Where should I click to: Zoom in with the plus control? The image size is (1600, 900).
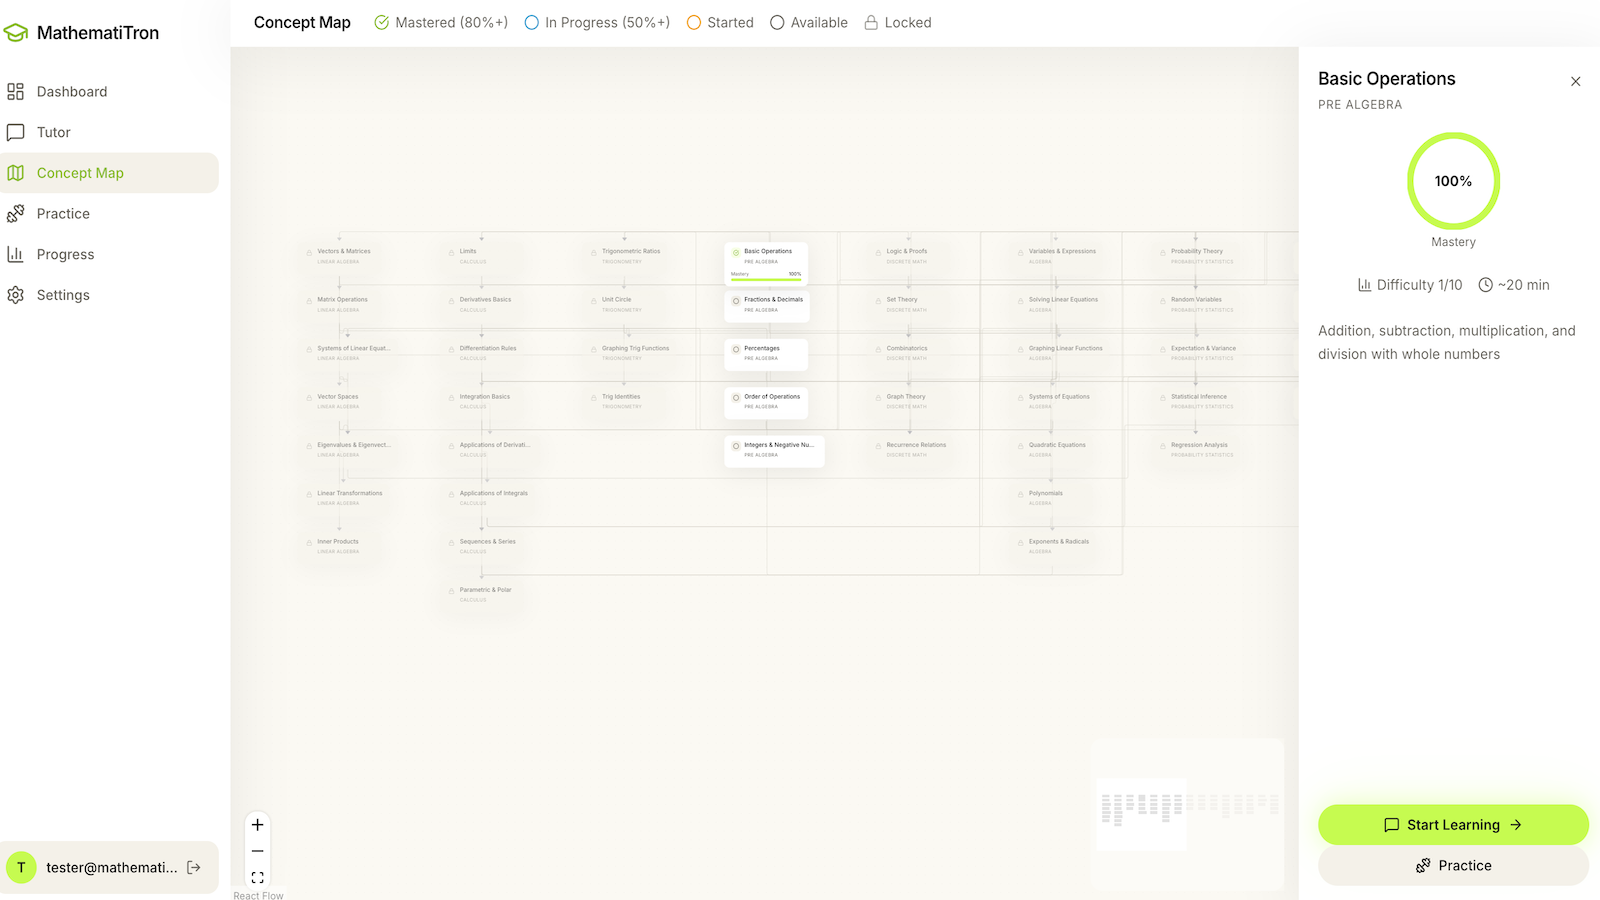pos(257,825)
